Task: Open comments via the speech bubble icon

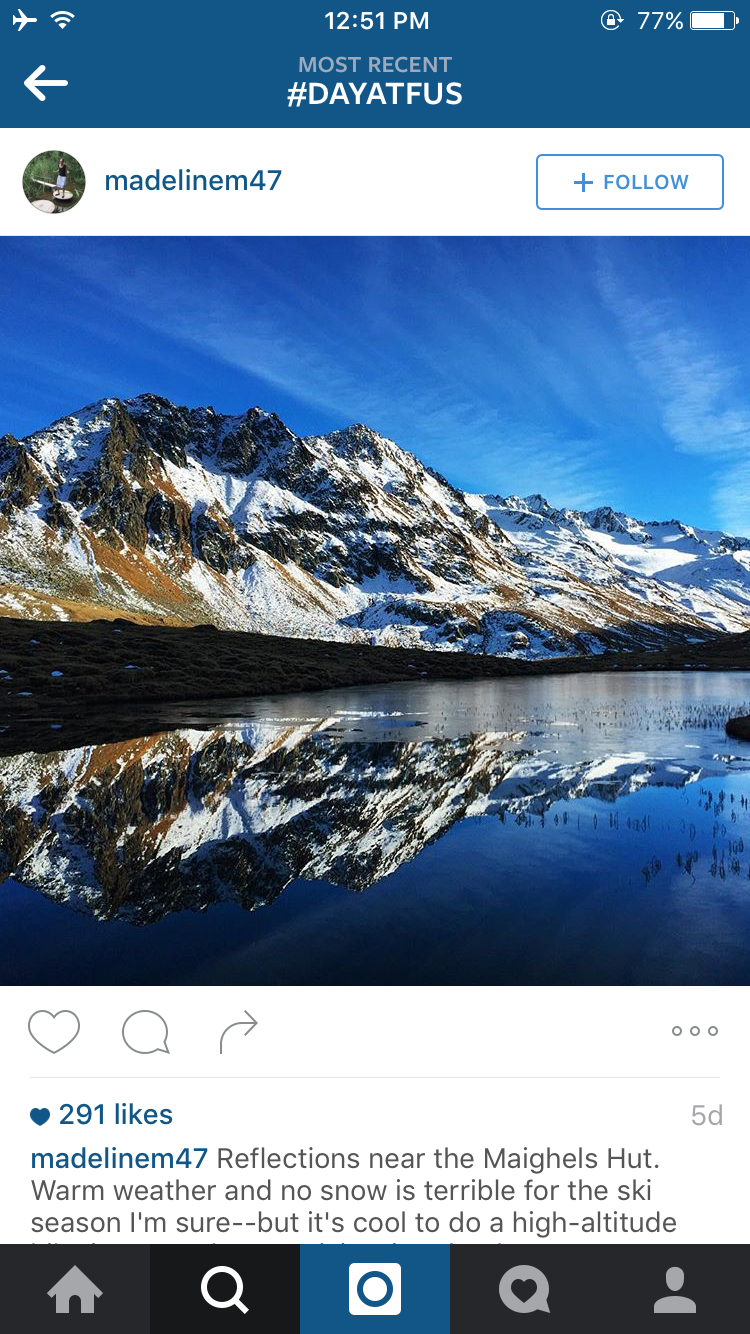Action: 146,1032
